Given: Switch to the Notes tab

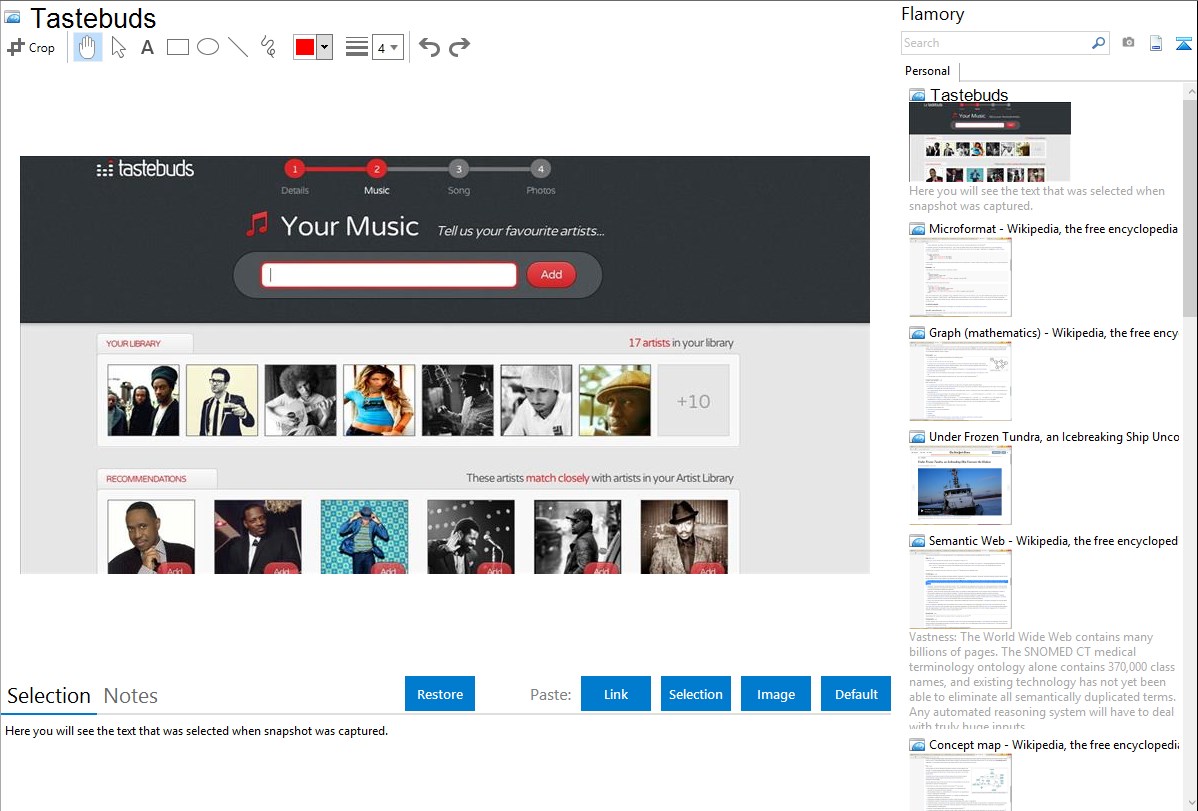Looking at the screenshot, I should [131, 696].
